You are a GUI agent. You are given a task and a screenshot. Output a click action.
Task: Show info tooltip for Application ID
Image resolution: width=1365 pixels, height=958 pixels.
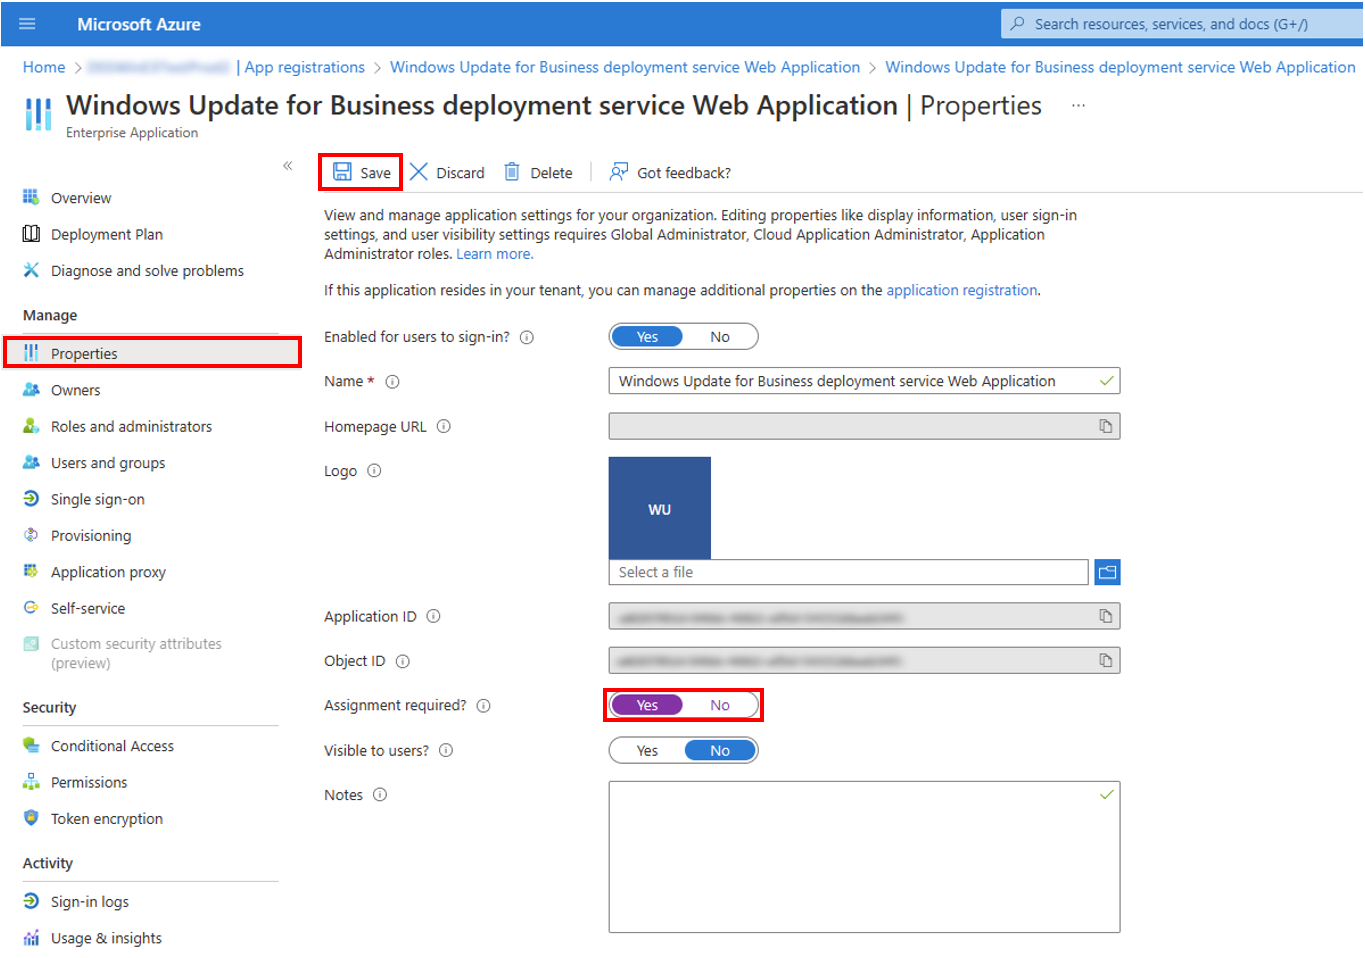pyautogui.click(x=434, y=616)
